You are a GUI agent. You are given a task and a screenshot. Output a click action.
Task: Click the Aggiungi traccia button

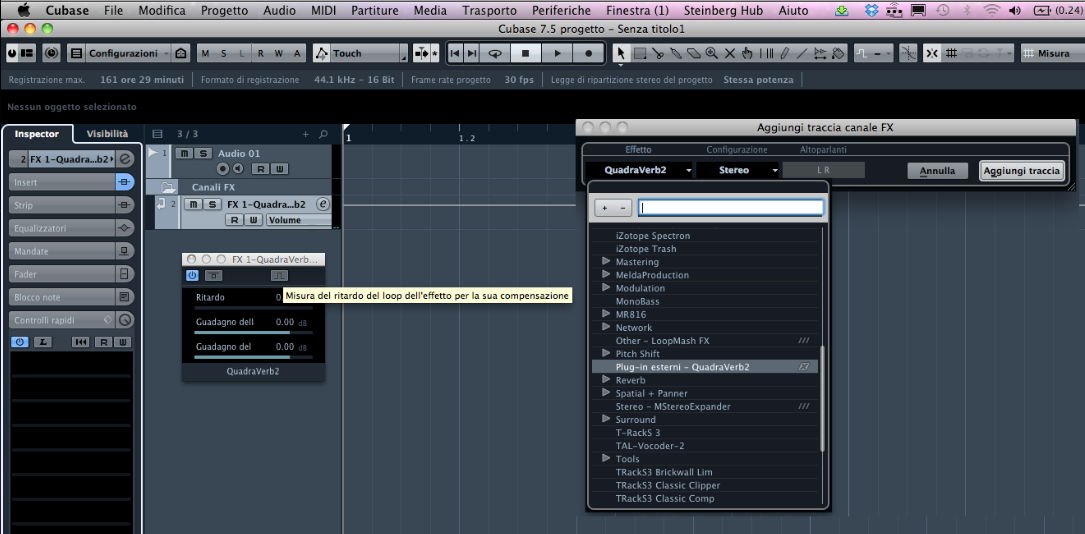point(1021,171)
